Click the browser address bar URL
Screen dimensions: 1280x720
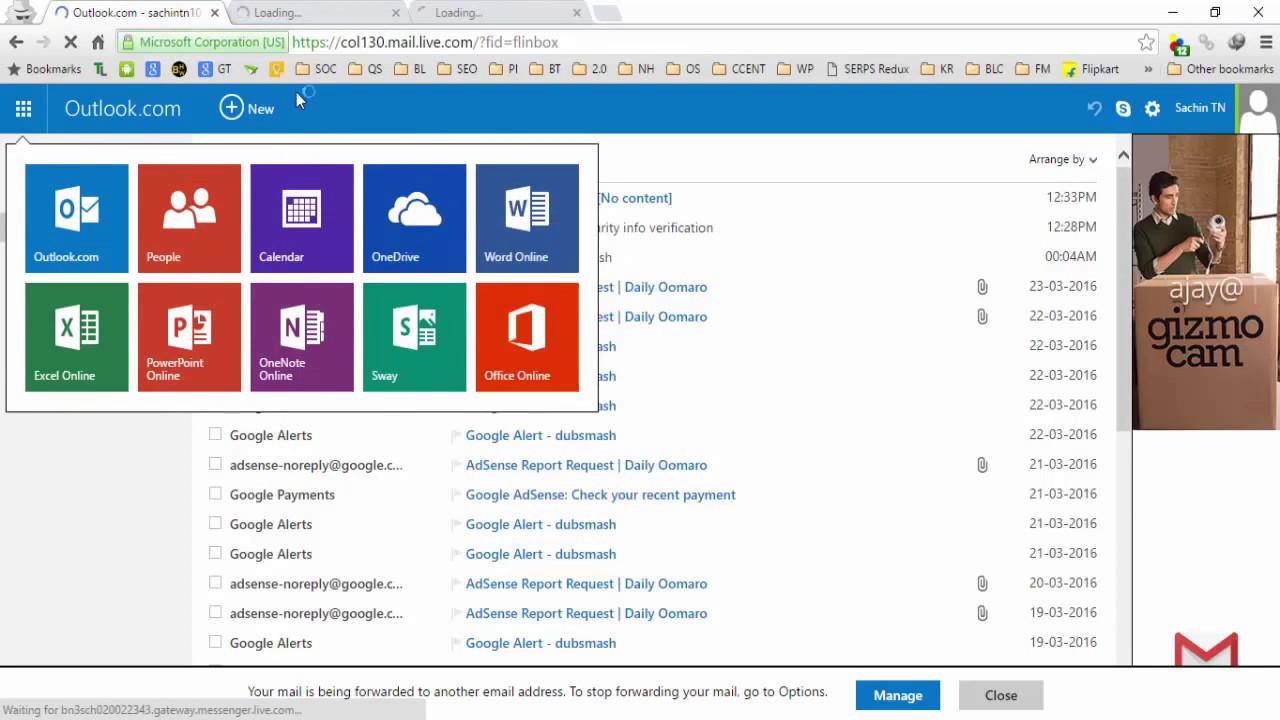tap(425, 42)
